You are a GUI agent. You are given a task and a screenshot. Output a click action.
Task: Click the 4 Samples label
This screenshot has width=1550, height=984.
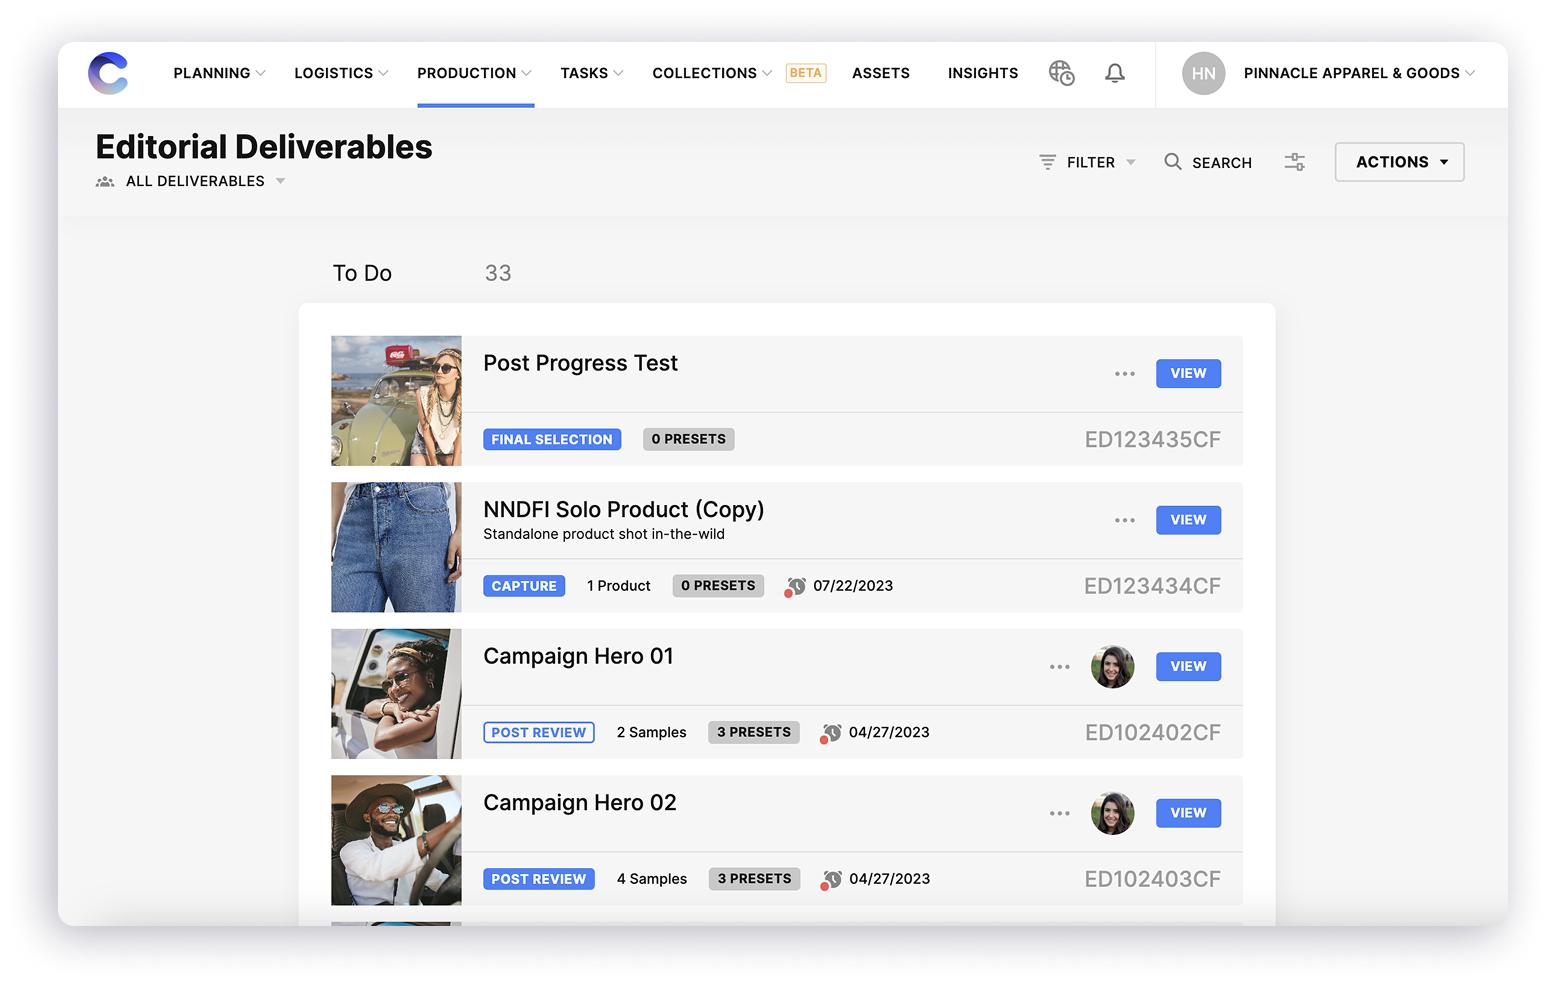(652, 879)
